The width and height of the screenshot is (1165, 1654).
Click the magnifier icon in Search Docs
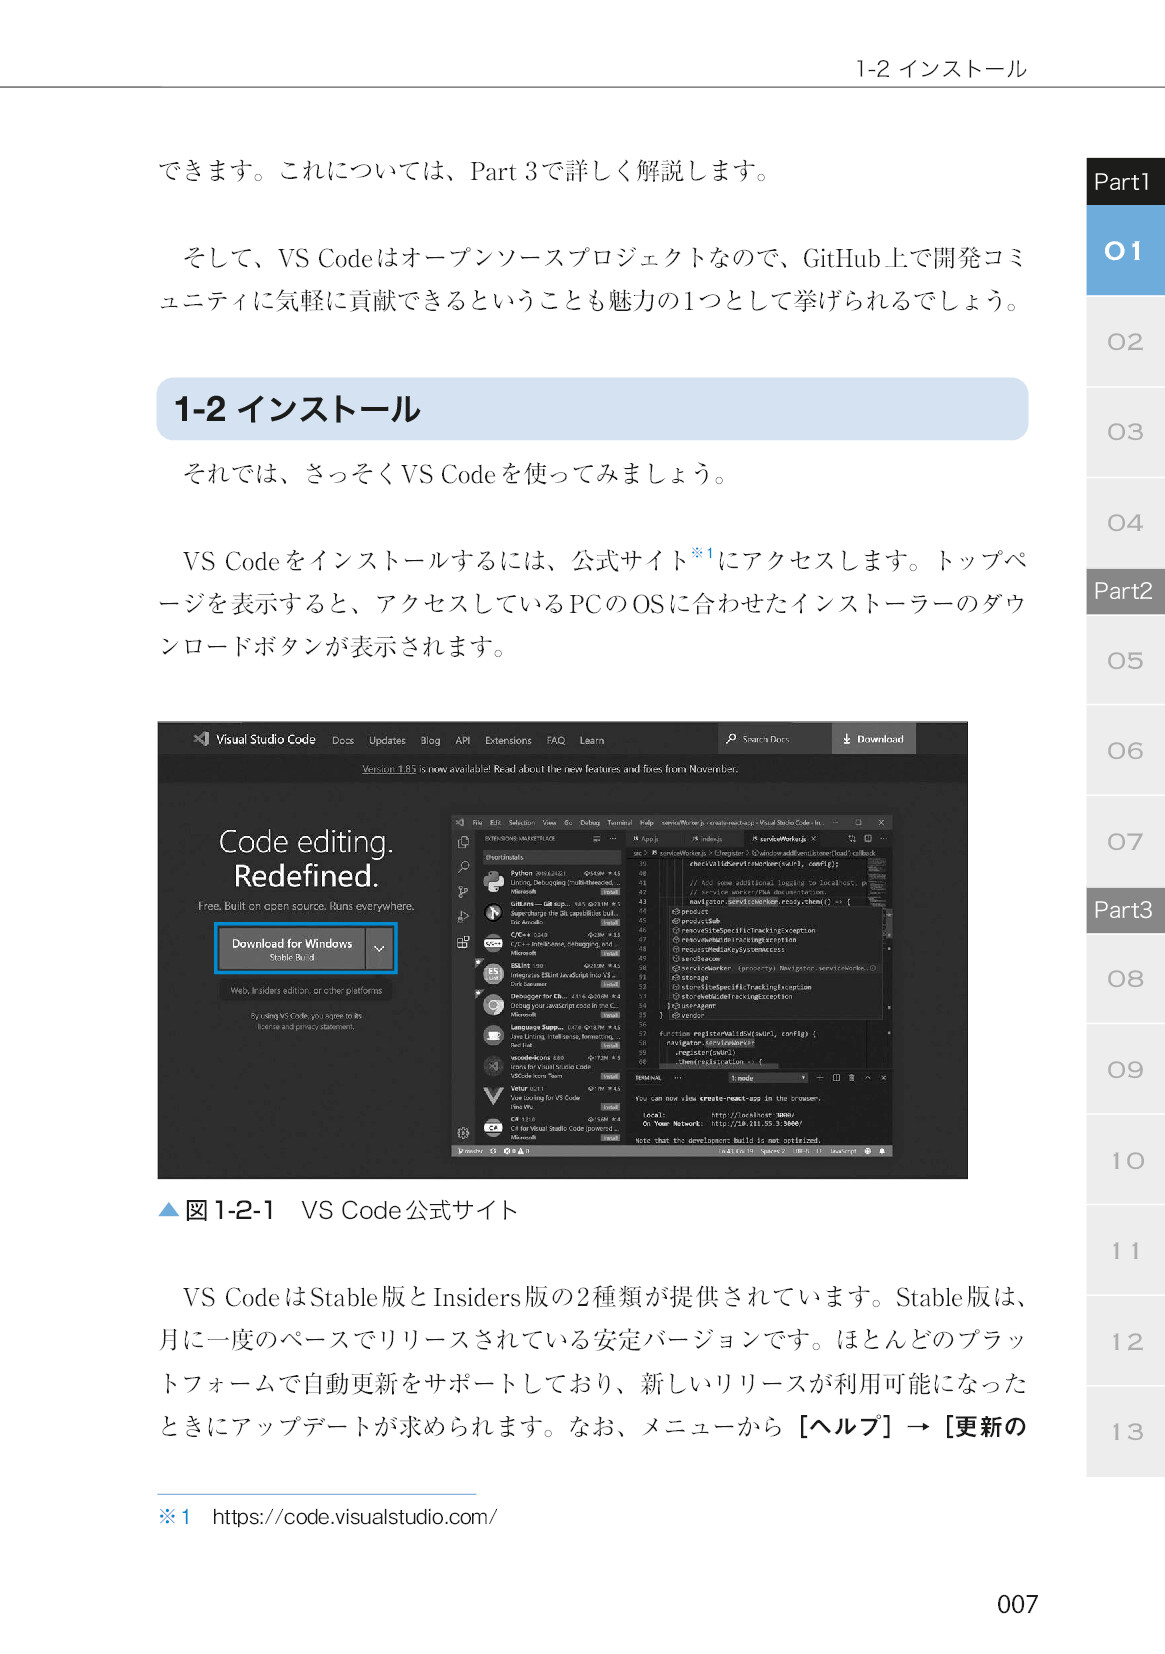coord(732,739)
